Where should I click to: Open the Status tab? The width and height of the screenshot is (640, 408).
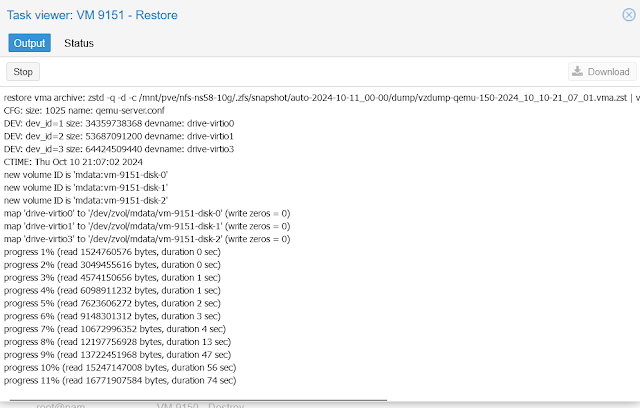coord(79,43)
